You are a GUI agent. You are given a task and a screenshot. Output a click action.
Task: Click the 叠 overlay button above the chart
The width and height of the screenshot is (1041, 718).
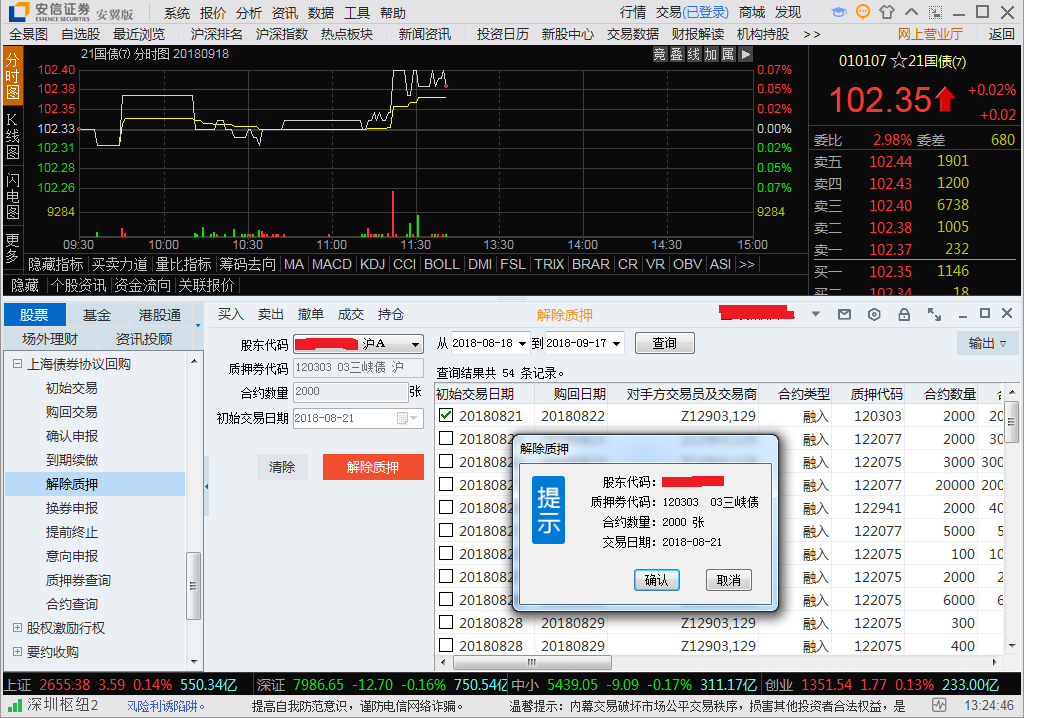click(677, 54)
